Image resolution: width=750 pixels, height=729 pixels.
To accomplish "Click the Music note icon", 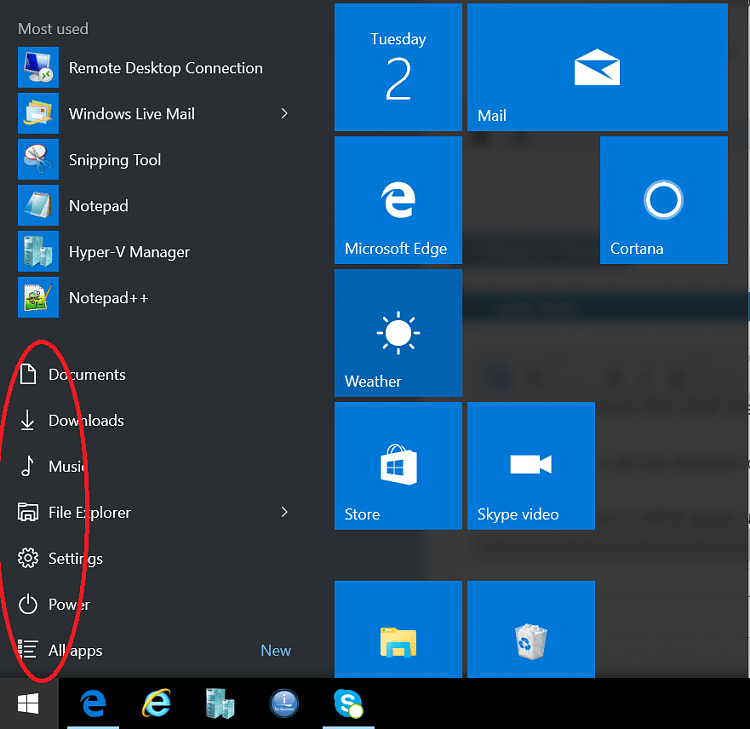I will coord(27,466).
